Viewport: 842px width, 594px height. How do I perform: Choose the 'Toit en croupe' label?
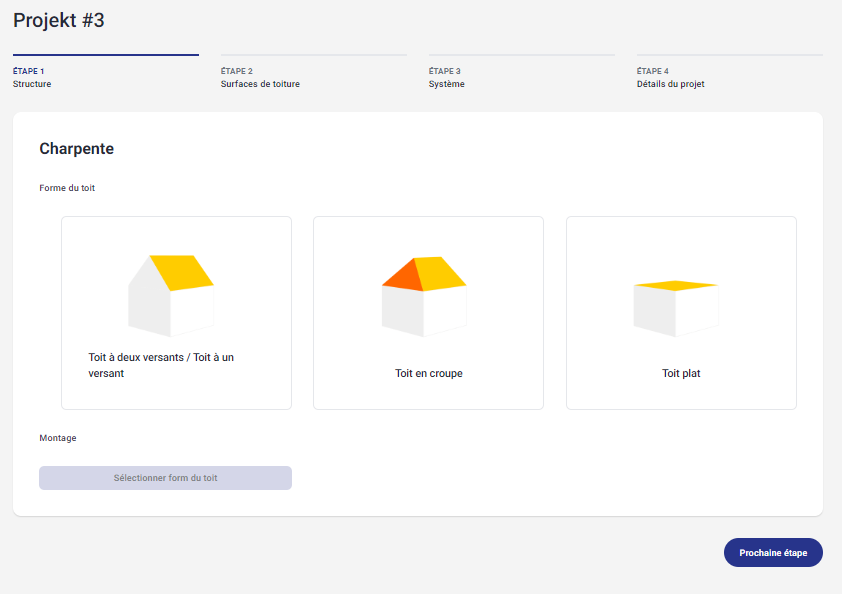(x=429, y=373)
